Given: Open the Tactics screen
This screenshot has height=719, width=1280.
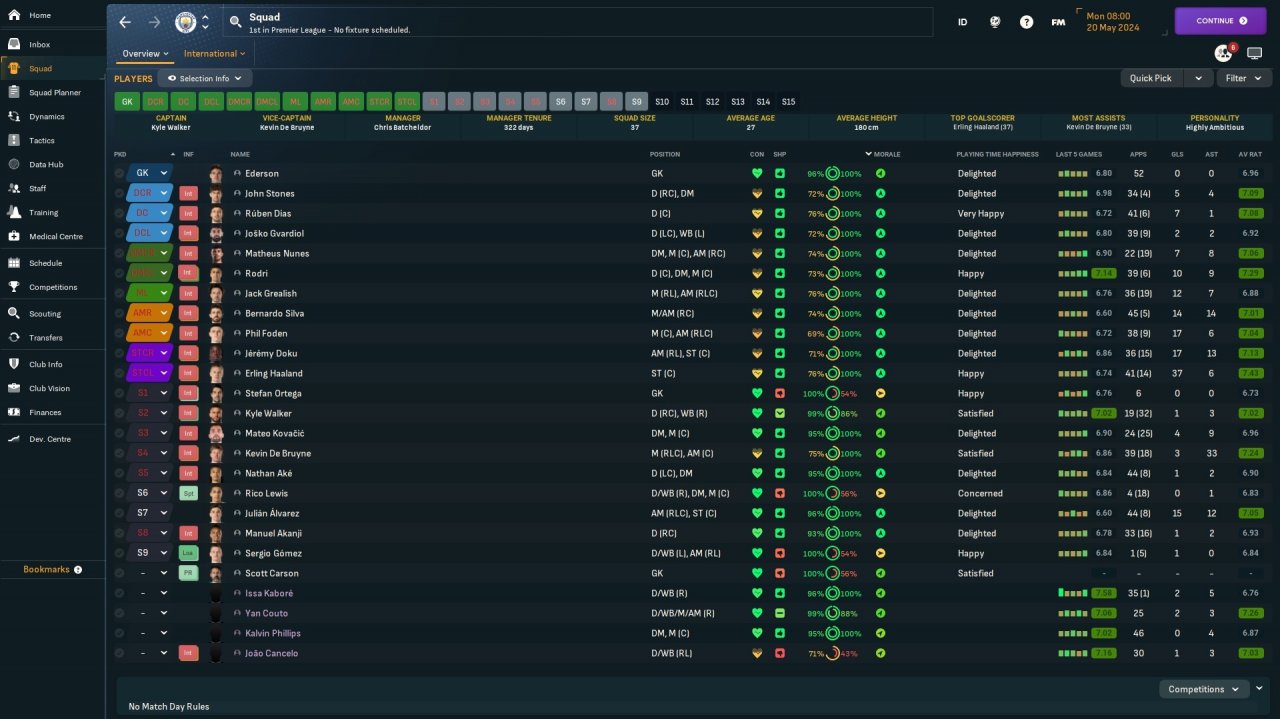Looking at the screenshot, I should tap(42, 141).
